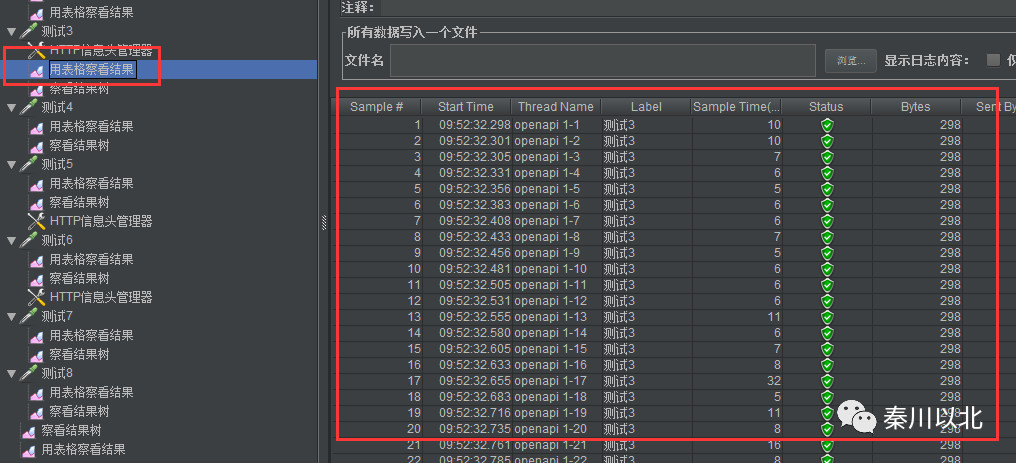Click the 浏览... browse button

coord(851,61)
